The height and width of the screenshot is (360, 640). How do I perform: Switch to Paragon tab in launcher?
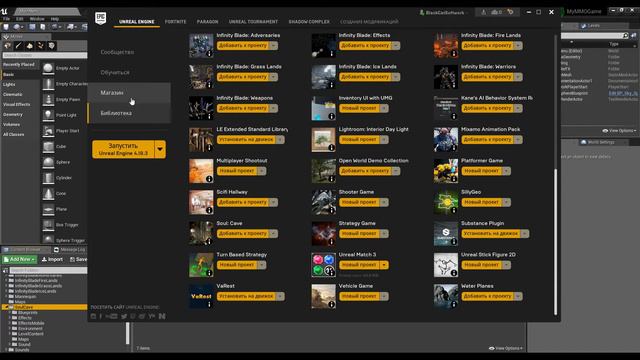207,22
